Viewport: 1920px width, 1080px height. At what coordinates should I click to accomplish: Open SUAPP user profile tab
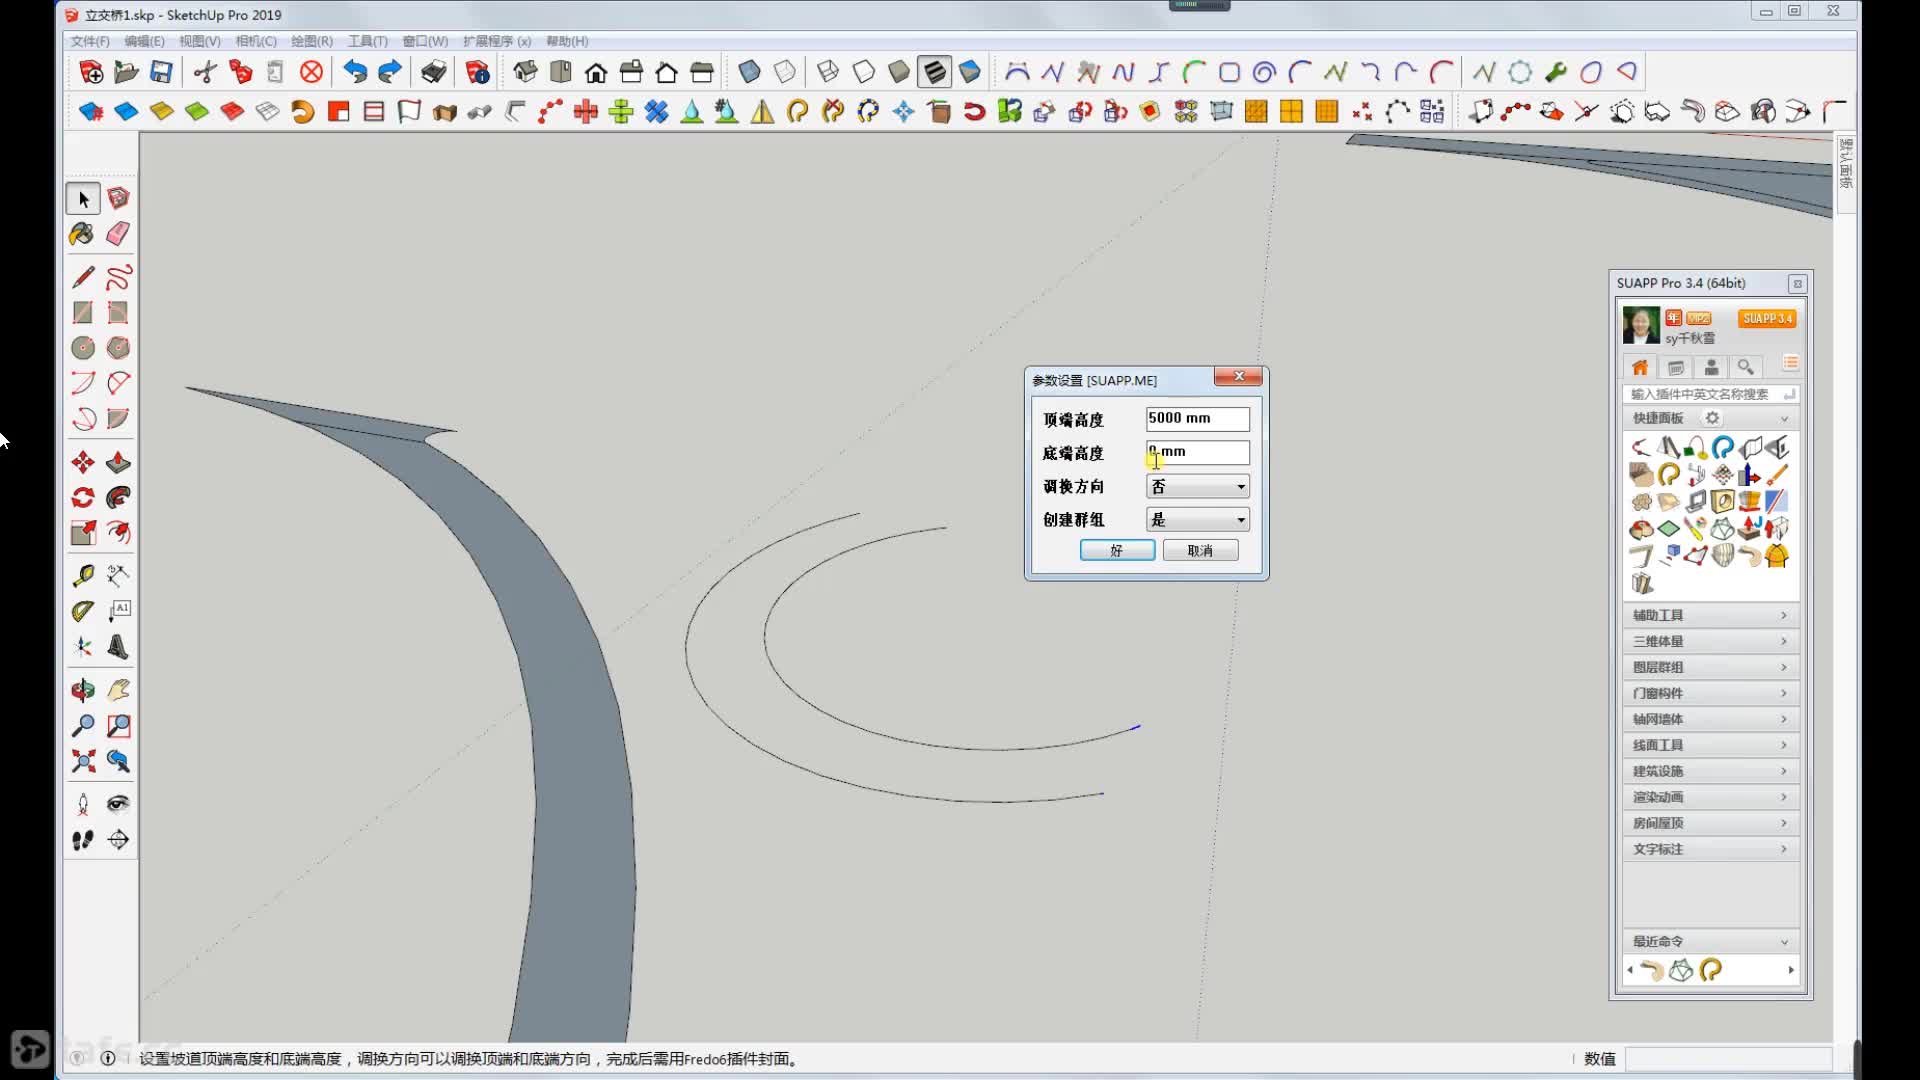[1711, 367]
